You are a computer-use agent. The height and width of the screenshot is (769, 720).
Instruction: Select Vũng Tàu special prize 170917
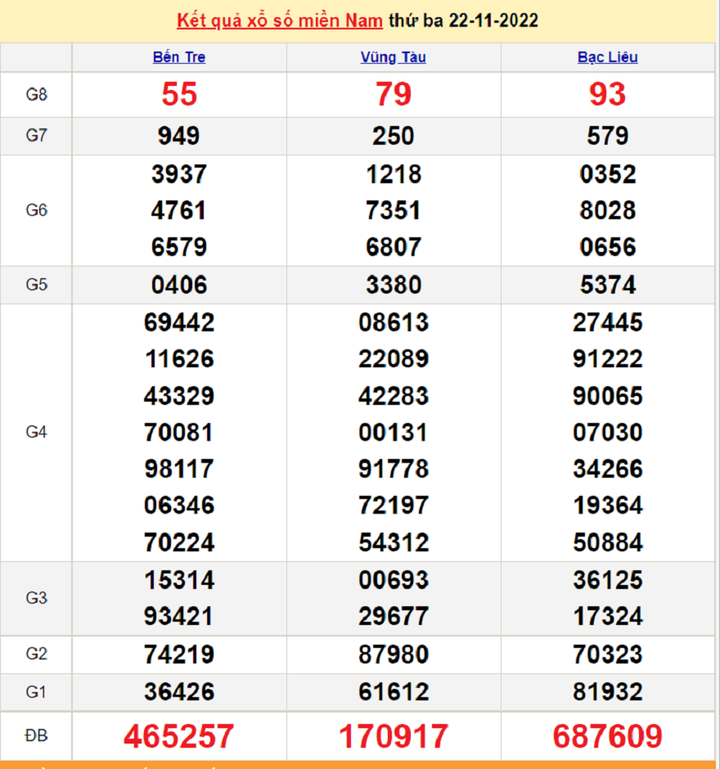coord(393,737)
